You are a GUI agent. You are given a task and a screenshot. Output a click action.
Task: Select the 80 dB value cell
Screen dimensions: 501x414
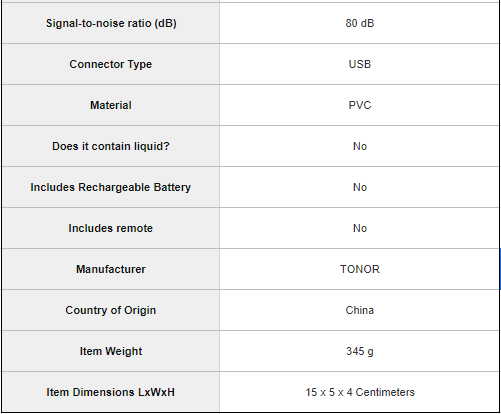click(360, 23)
